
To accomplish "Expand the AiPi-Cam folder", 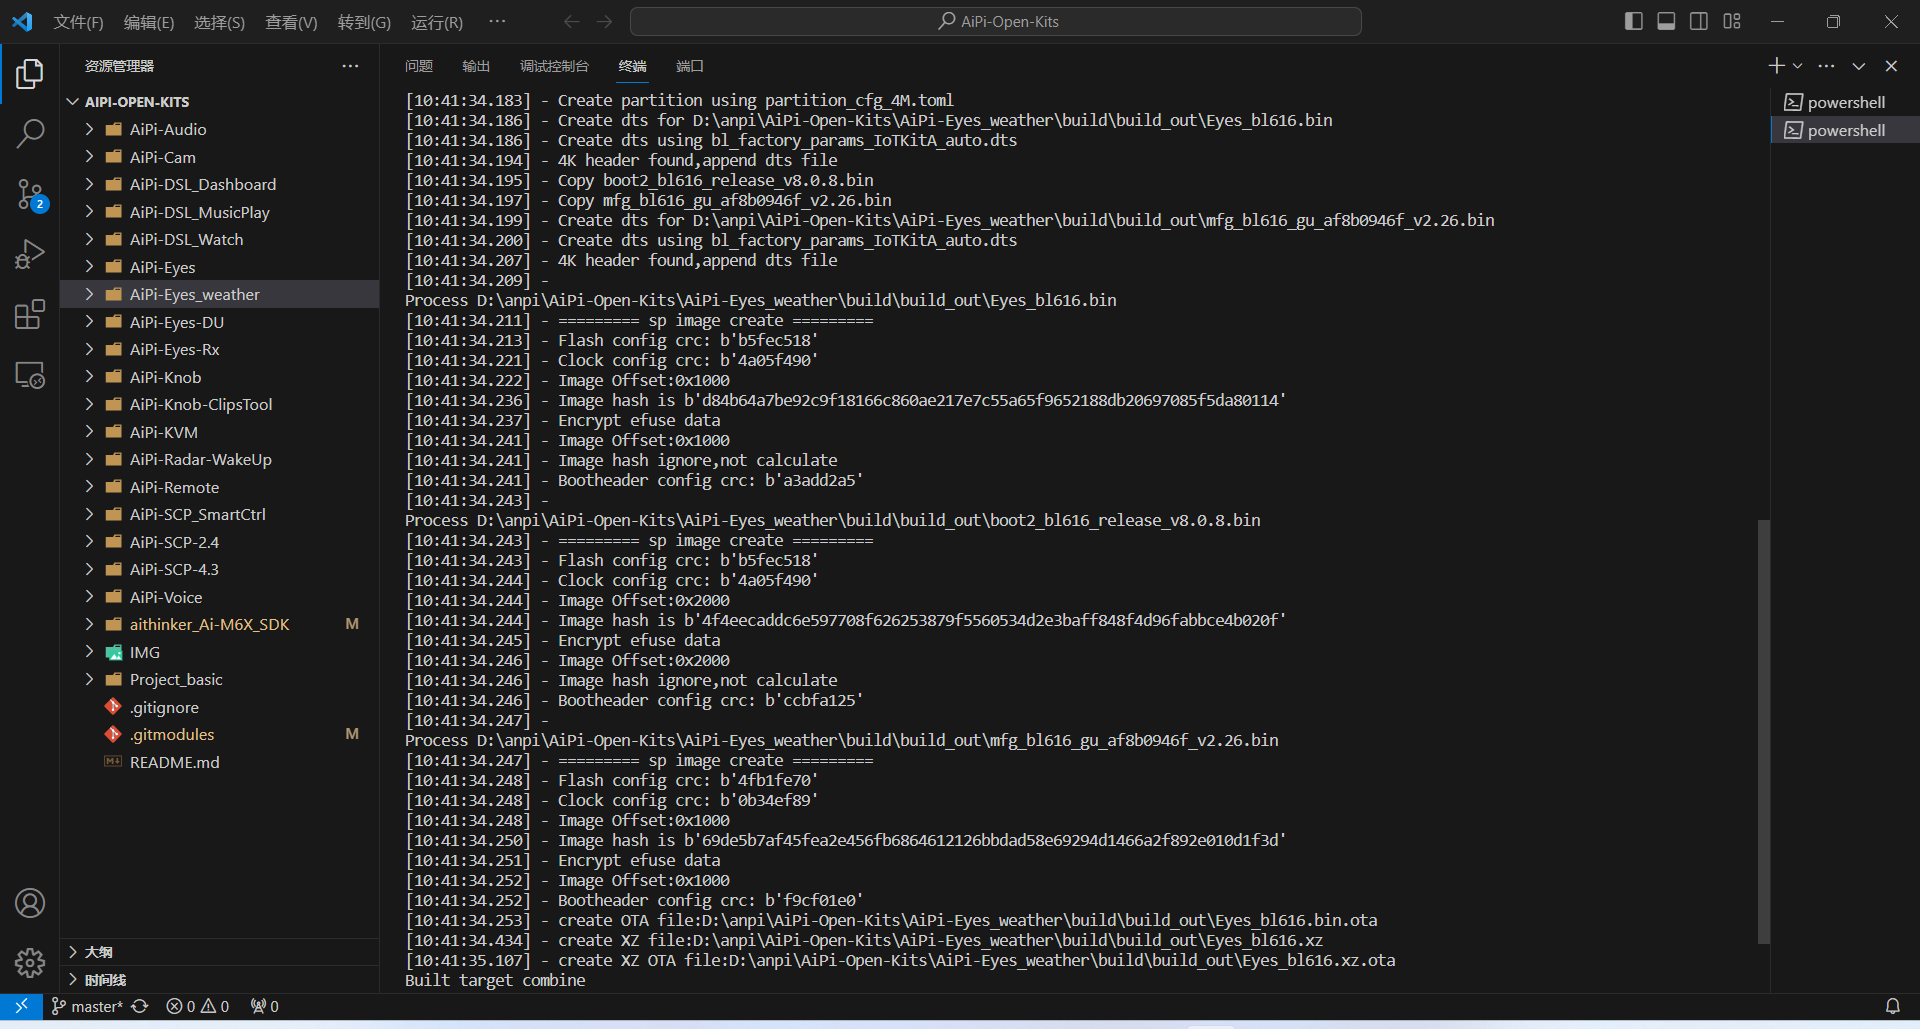I will point(89,157).
